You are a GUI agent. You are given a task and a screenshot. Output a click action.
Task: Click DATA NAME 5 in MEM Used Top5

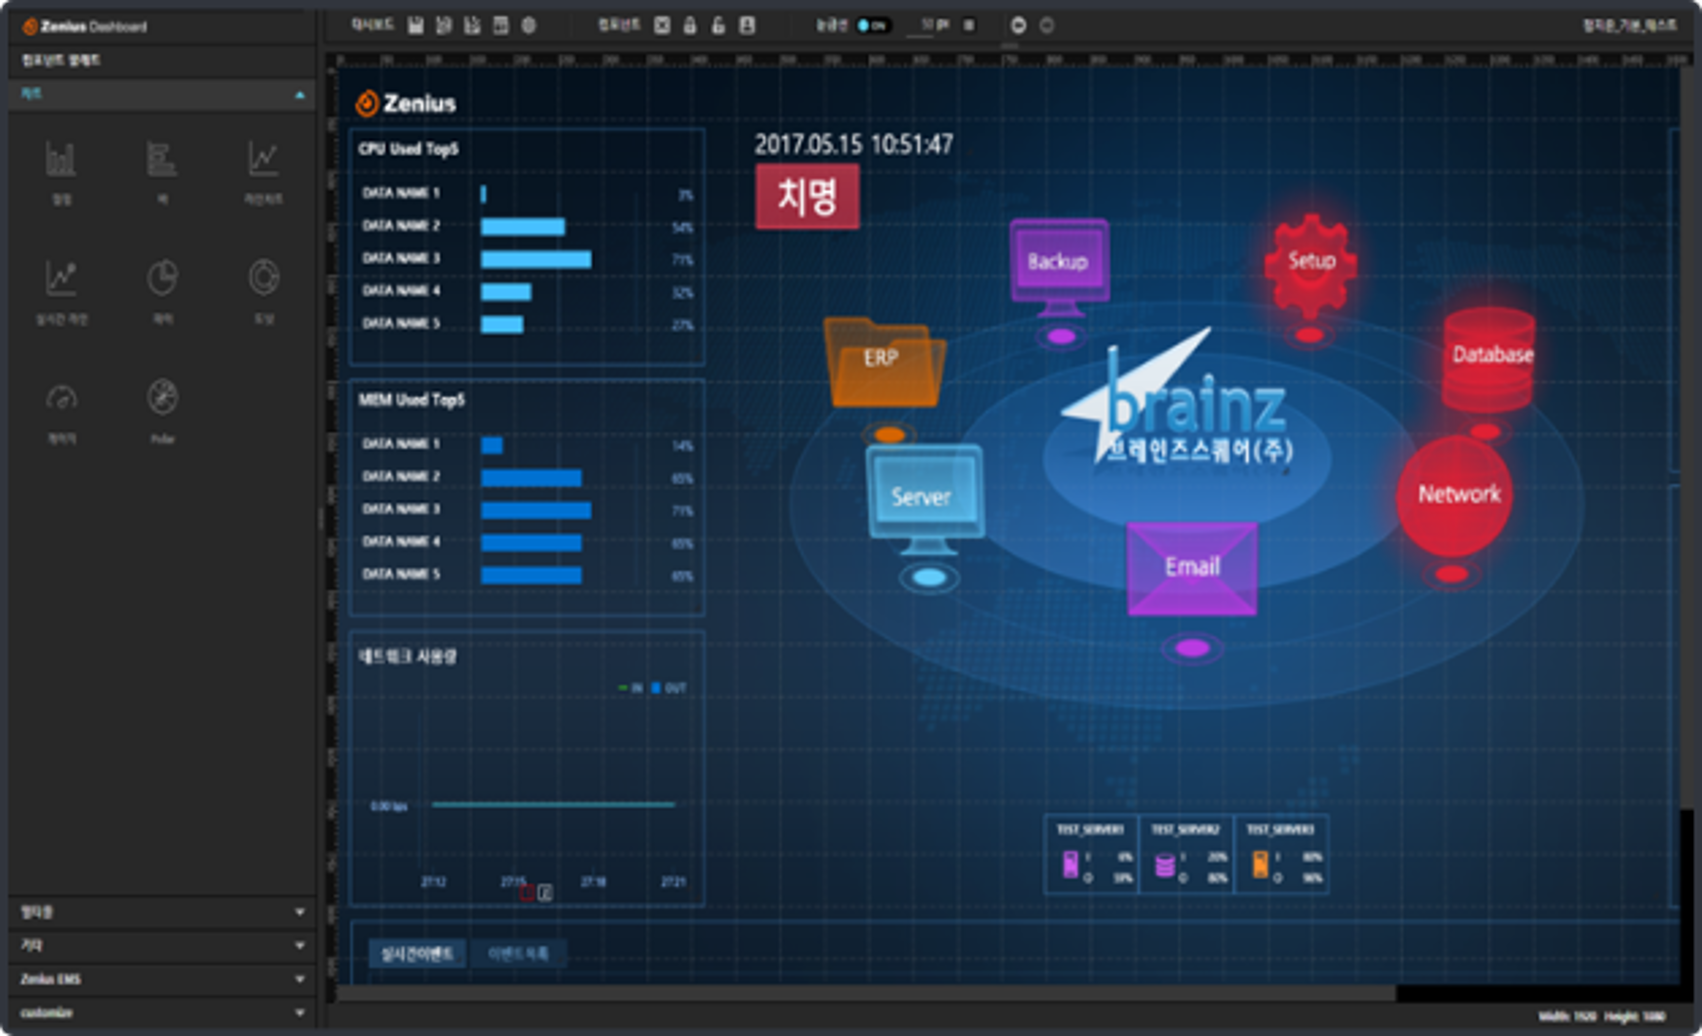point(401,574)
